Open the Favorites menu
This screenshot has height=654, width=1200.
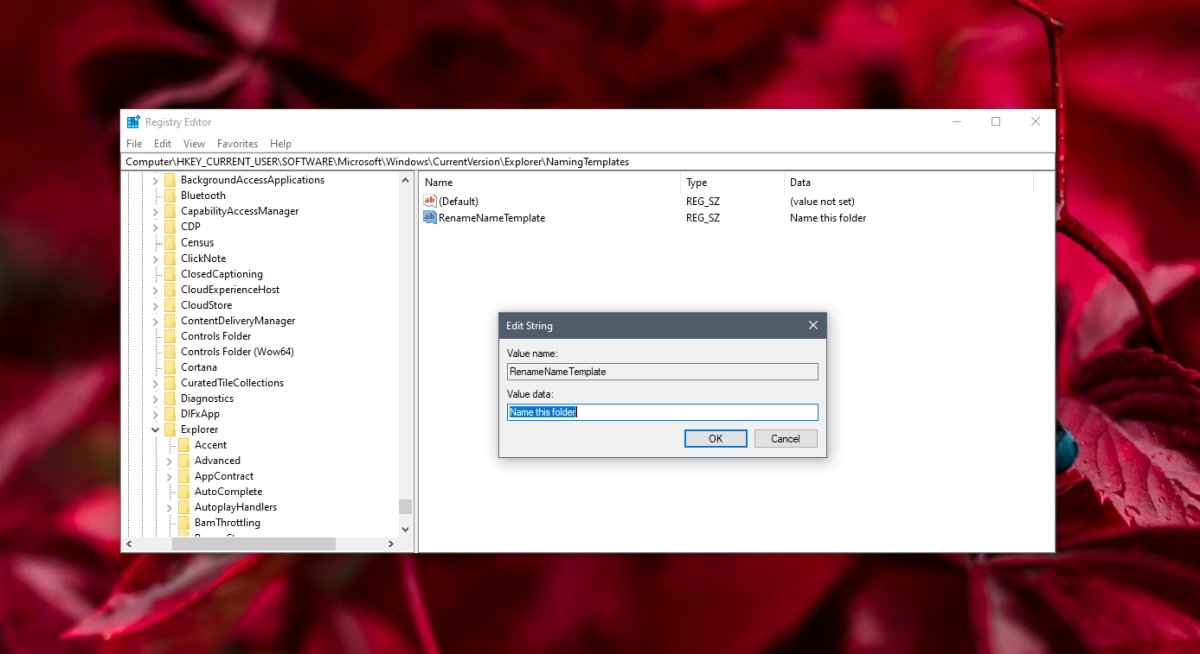point(237,143)
